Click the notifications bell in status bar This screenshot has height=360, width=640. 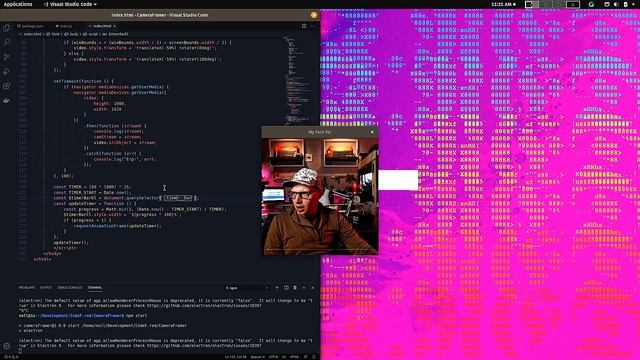coord(313,357)
